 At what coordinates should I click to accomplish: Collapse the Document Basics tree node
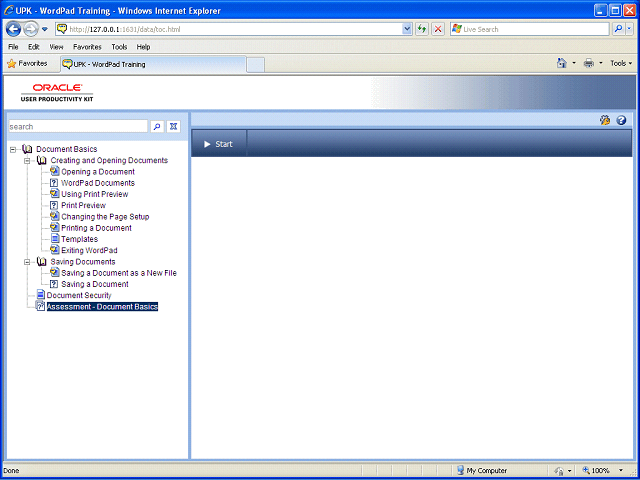pos(13,149)
